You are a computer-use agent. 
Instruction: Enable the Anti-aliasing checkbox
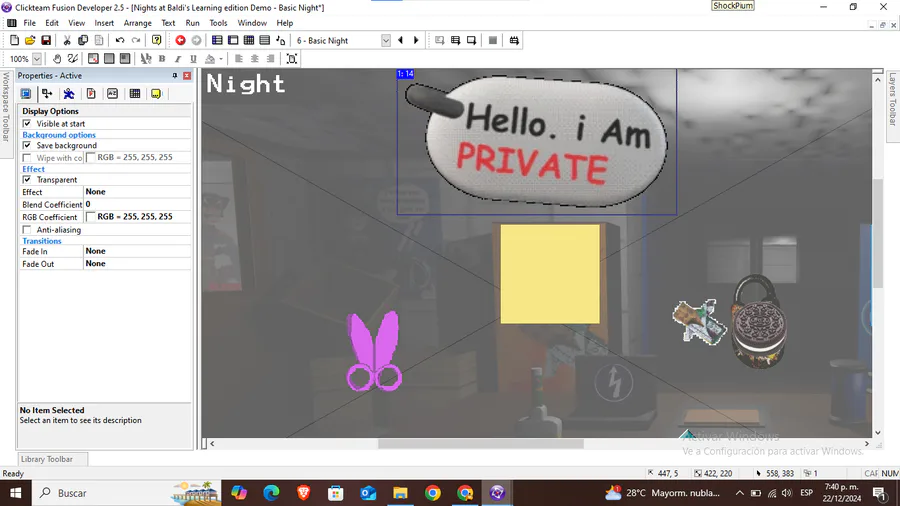point(27,229)
